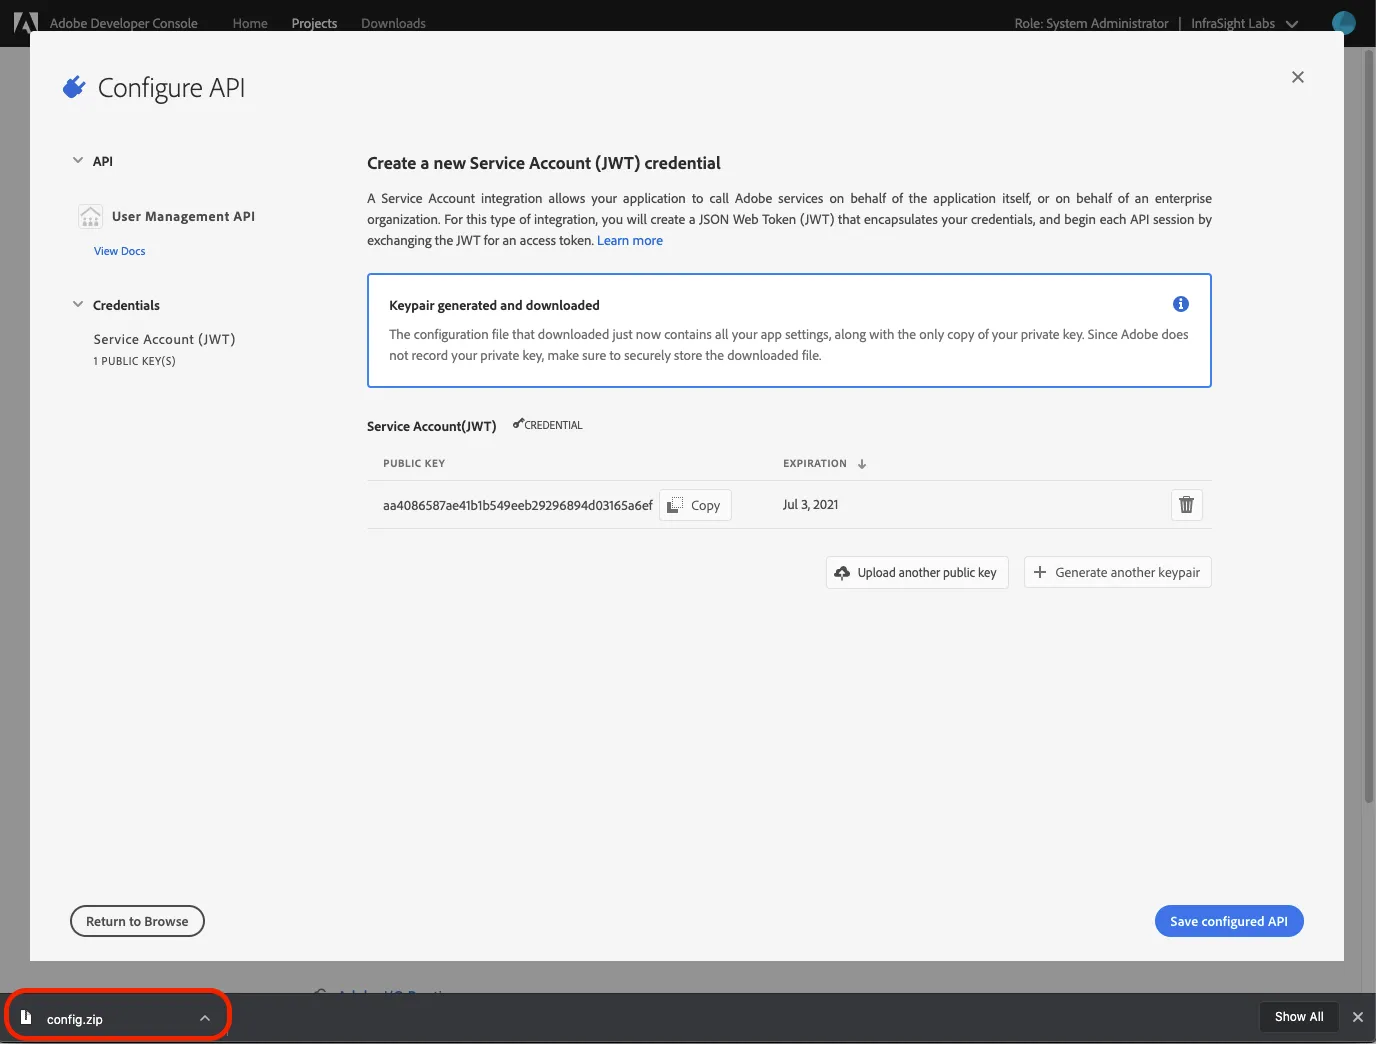
Task: Select Service Account (JWT) in sidebar
Action: 164,339
